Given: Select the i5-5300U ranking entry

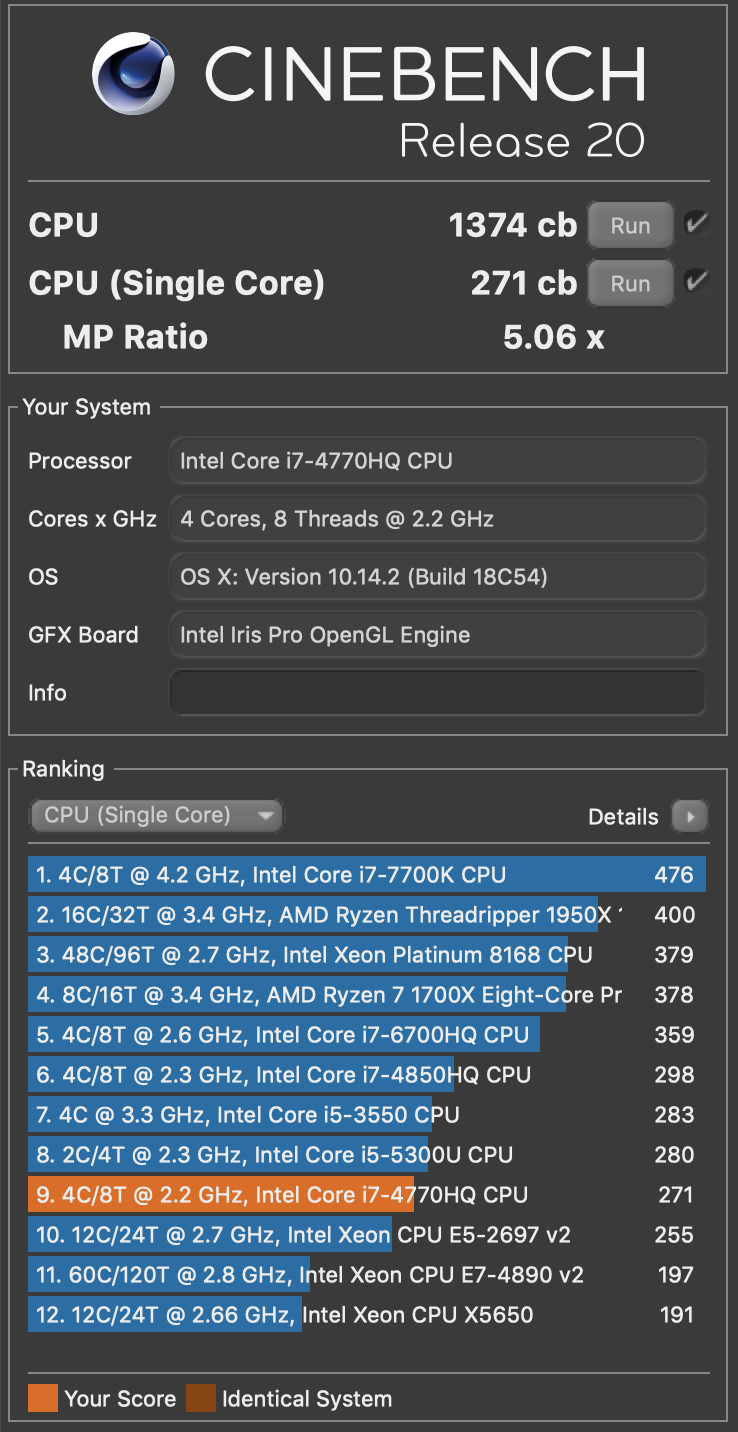Looking at the screenshot, I should tap(367, 1155).
